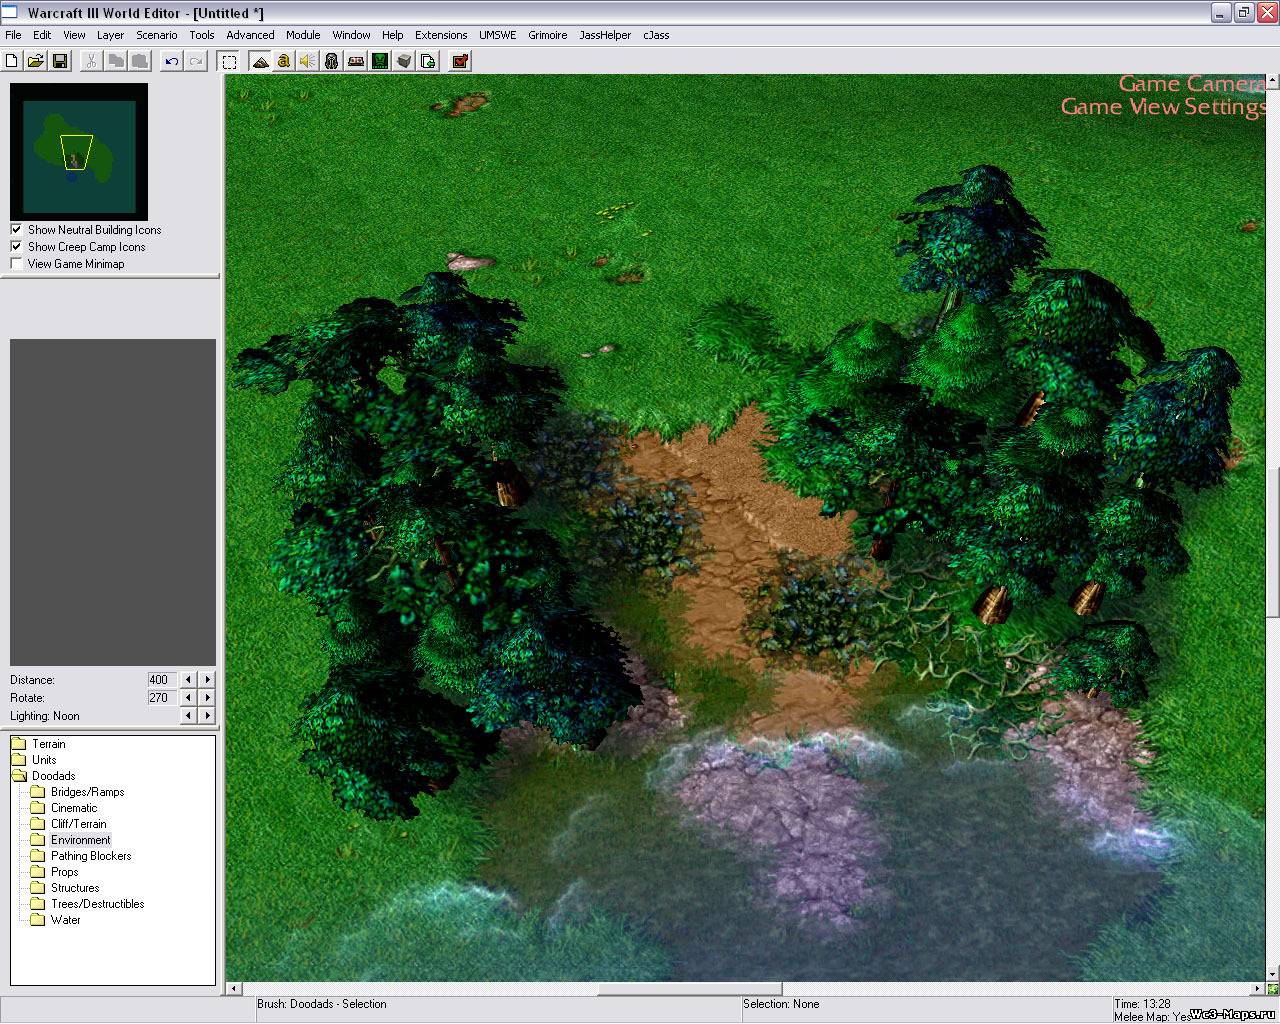Toggle Show Creep Camp Icons checkbox
Viewport: 1280px width, 1024px height.
click(x=16, y=247)
